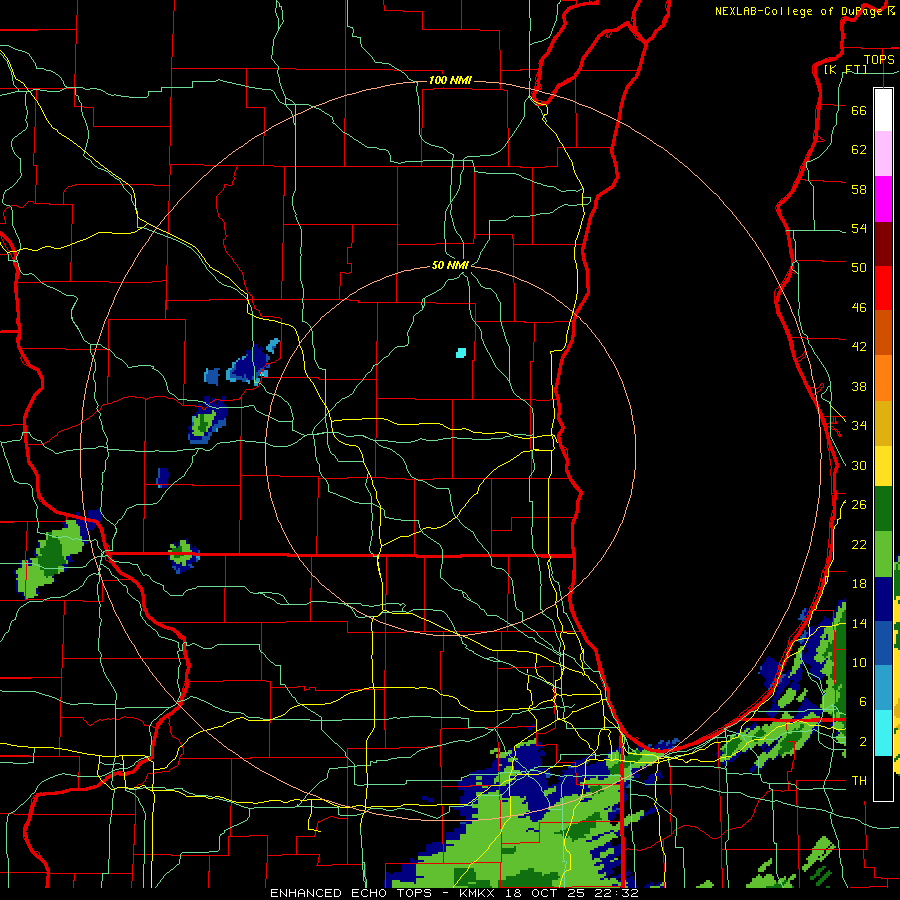Screen dimensions: 900x900
Task: Click the "KMKX" radar site identifier
Action: point(480,893)
